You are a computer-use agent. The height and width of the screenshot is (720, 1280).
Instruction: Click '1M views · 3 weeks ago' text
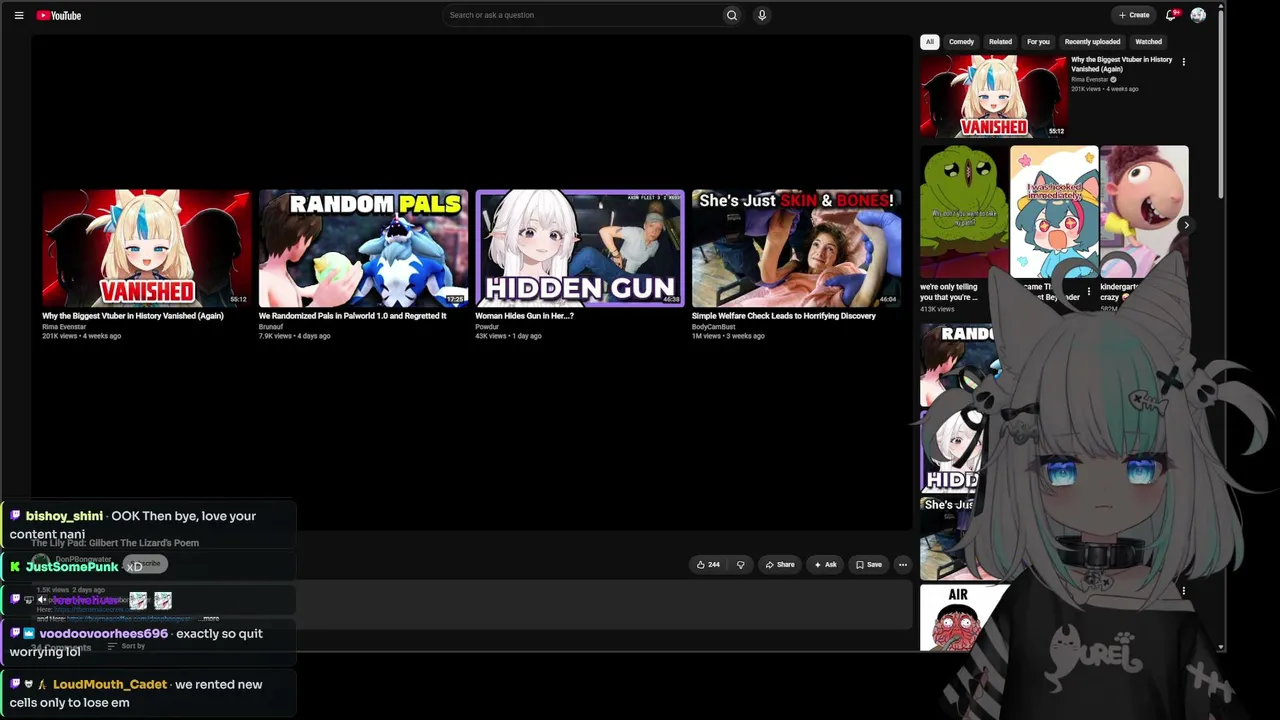pyautogui.click(x=730, y=336)
